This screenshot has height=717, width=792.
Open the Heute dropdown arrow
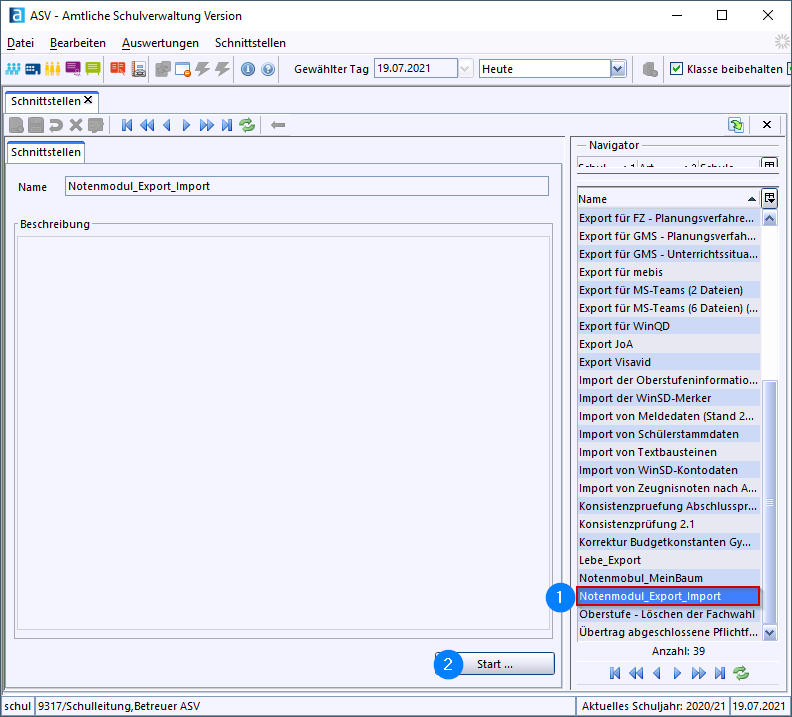coord(618,69)
